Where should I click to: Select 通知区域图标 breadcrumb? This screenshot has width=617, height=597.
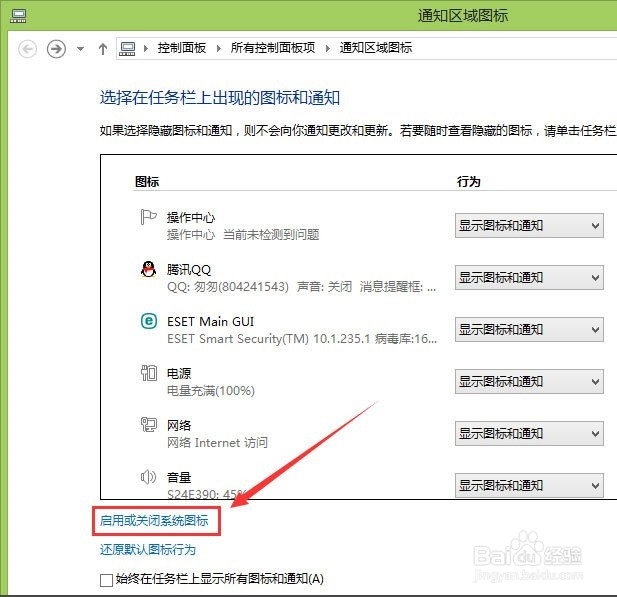376,48
